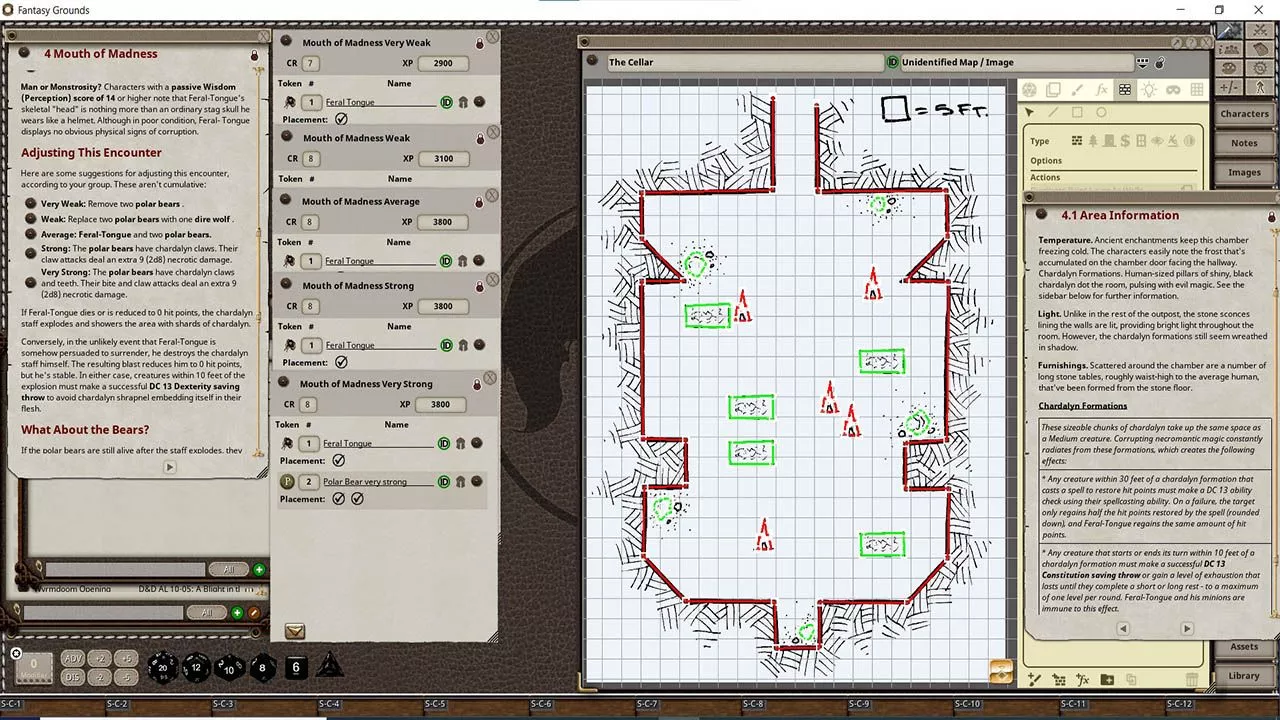Choose the paint brush tab in map toolbar
The width and height of the screenshot is (1280, 720).
click(1077, 90)
